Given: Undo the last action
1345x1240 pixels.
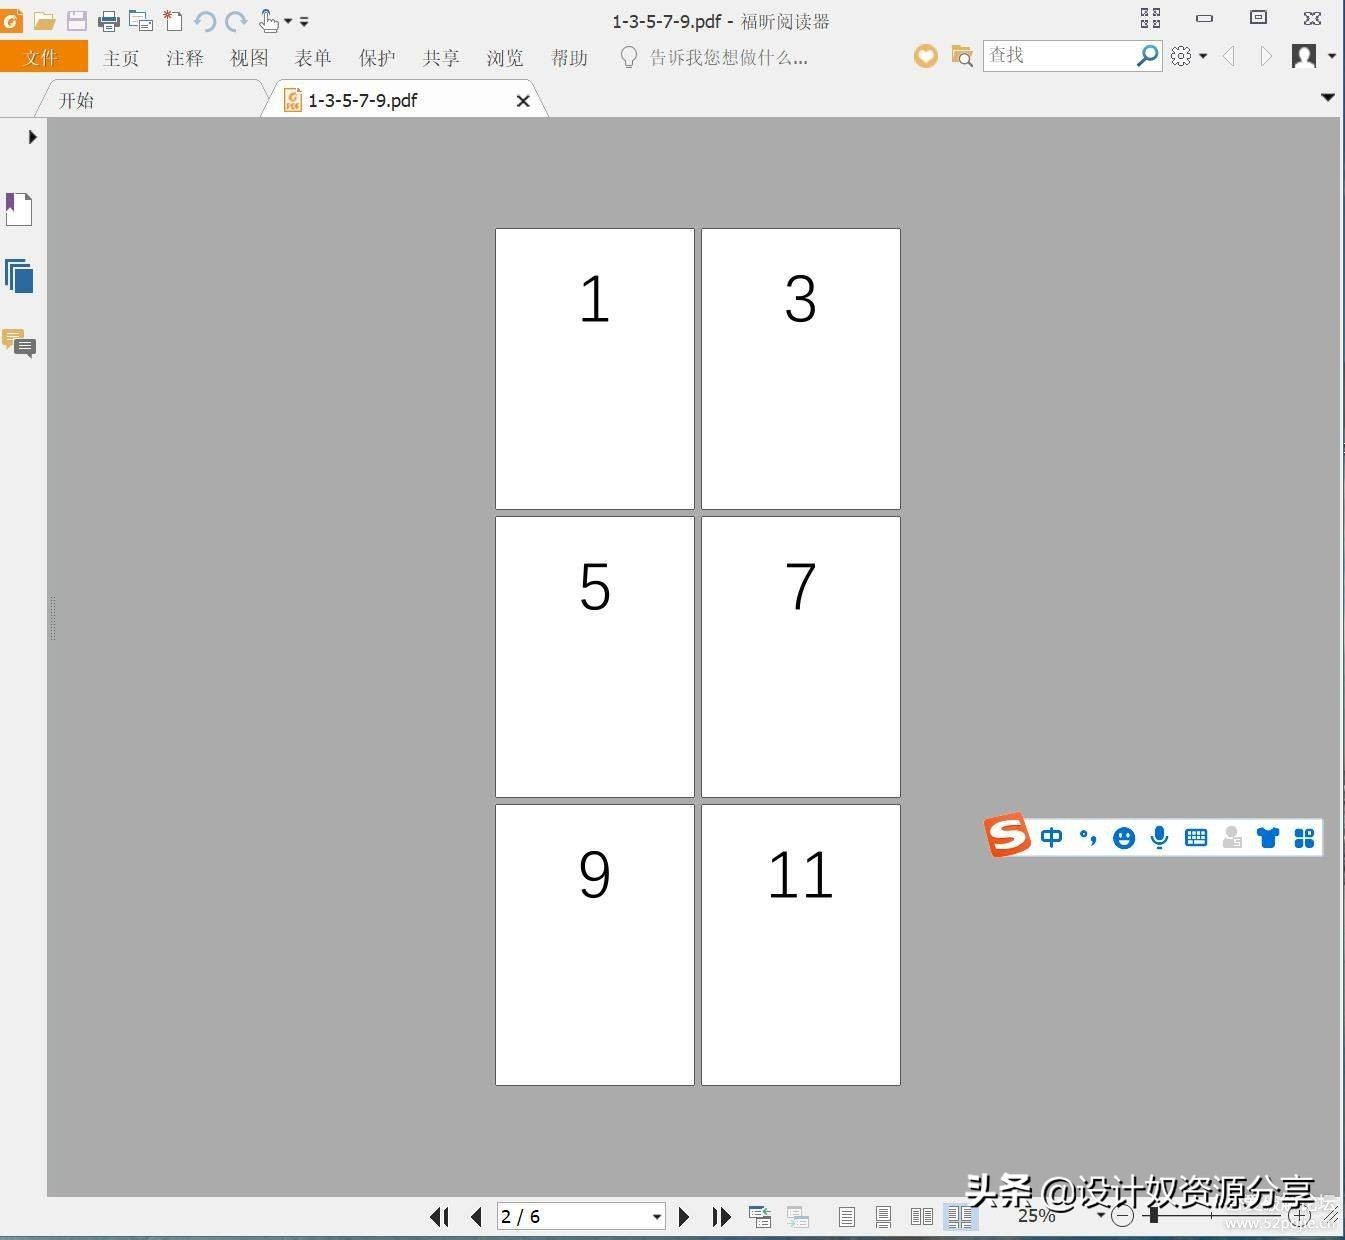Looking at the screenshot, I should pyautogui.click(x=205, y=20).
